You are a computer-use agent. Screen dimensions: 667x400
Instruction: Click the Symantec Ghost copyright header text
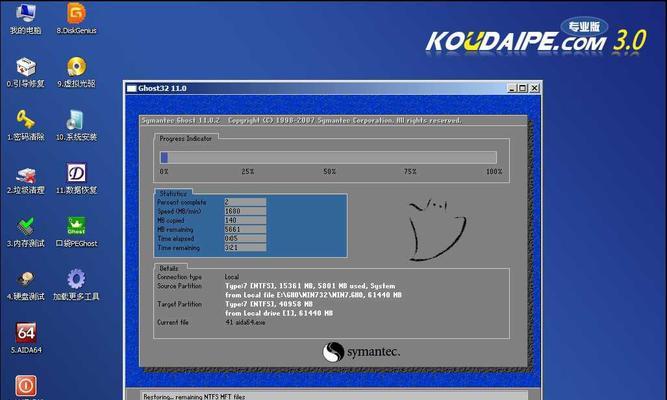[301, 120]
